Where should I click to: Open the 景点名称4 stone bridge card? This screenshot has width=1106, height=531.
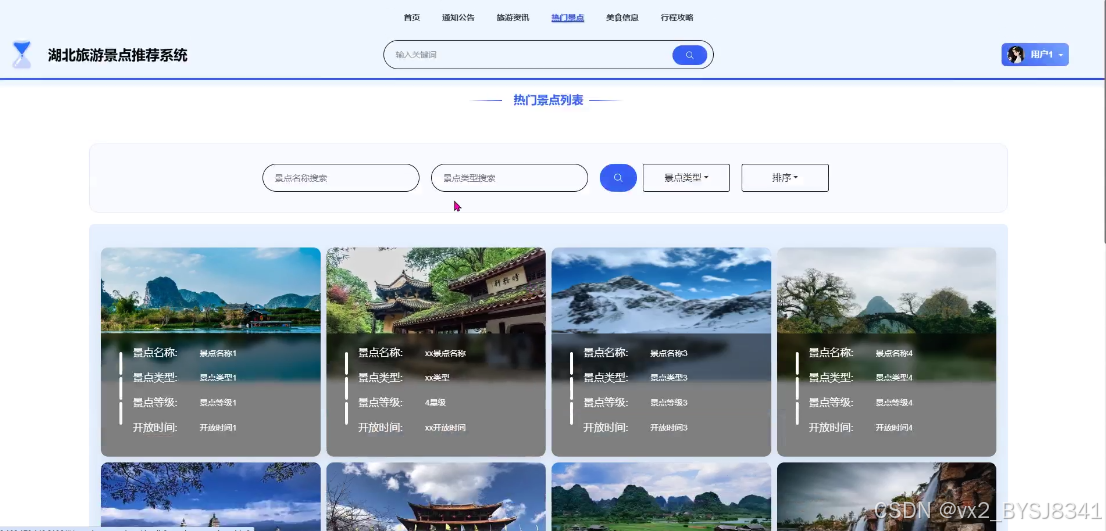887,352
